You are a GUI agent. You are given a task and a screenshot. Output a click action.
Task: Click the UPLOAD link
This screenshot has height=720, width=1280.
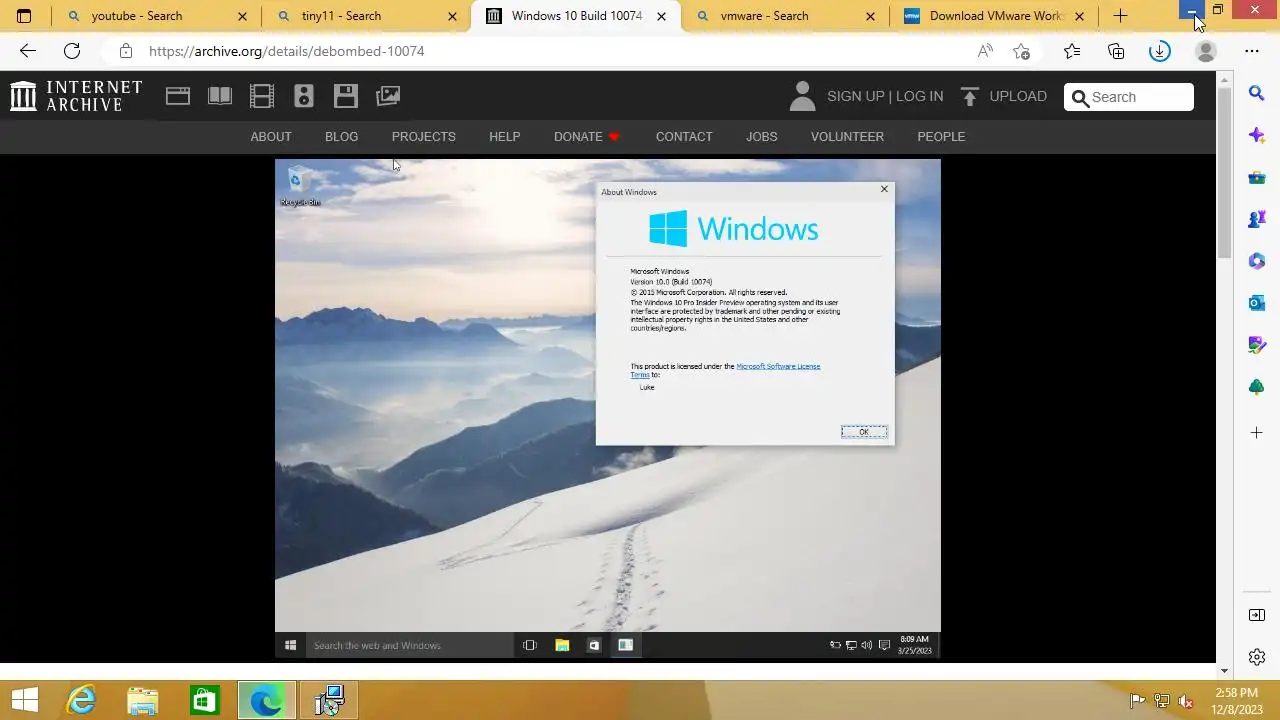[1004, 96]
